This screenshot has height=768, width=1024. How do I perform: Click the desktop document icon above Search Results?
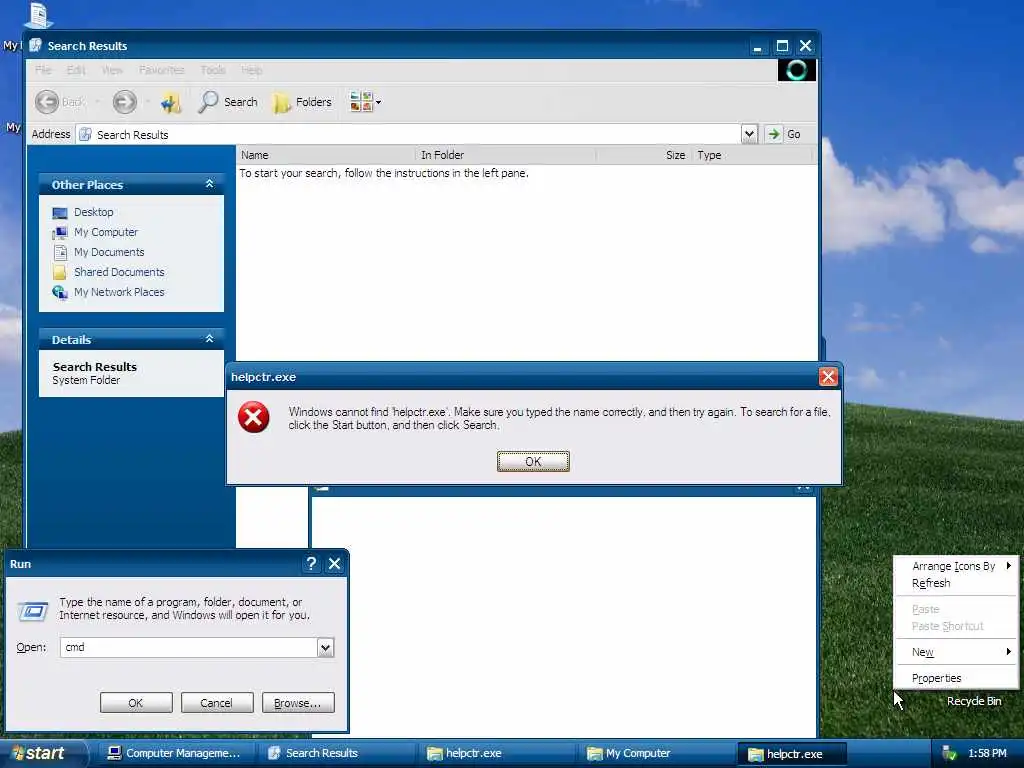tap(39, 15)
